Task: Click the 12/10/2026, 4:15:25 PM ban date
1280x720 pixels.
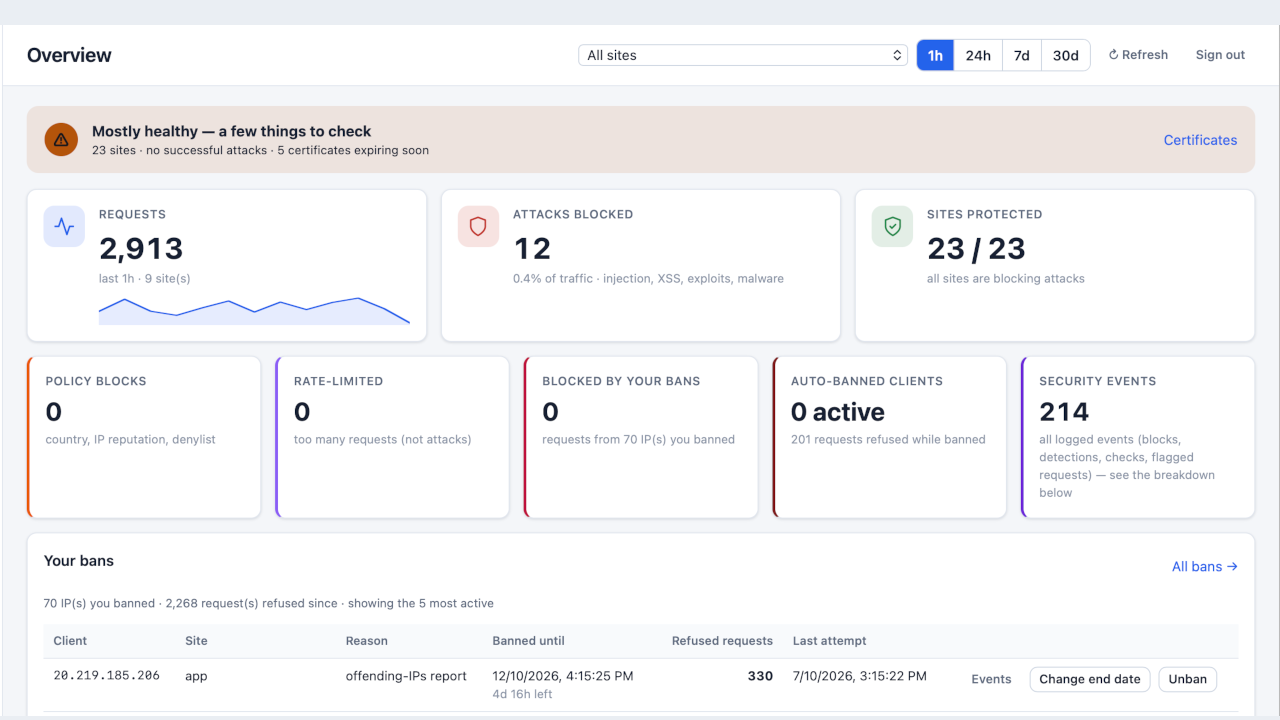Action: pos(563,676)
